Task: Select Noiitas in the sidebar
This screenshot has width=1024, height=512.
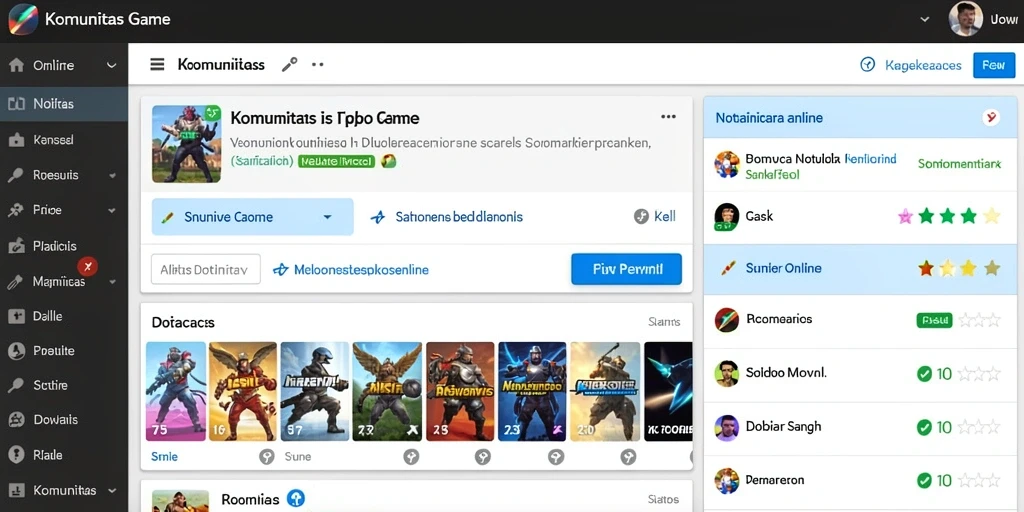Action: pos(64,104)
